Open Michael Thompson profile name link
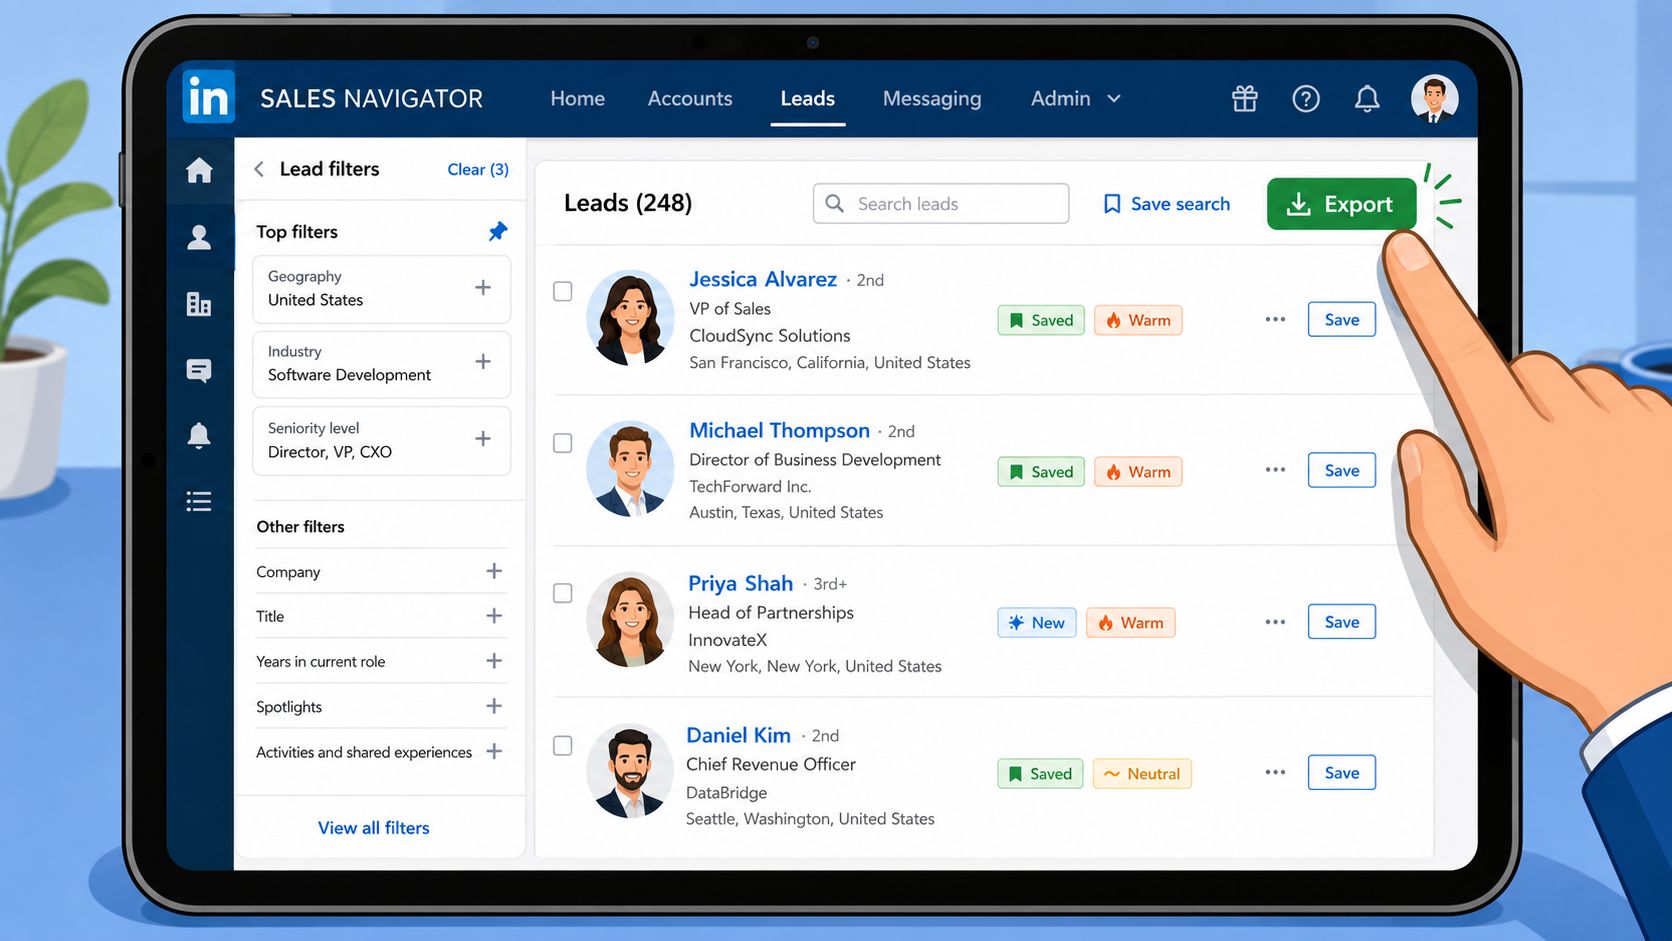Screen dimensions: 1672x941 (779, 430)
